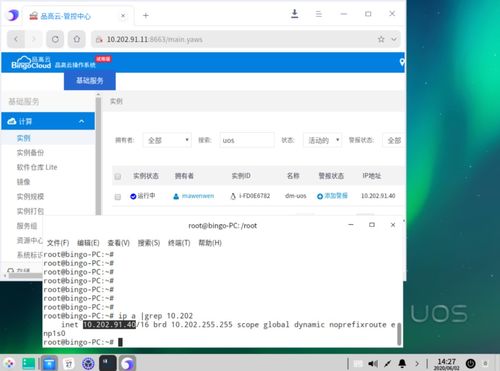This screenshot has width=500, height=371.
Task: Open the terminal File (F) menu
Action: [x=58, y=243]
